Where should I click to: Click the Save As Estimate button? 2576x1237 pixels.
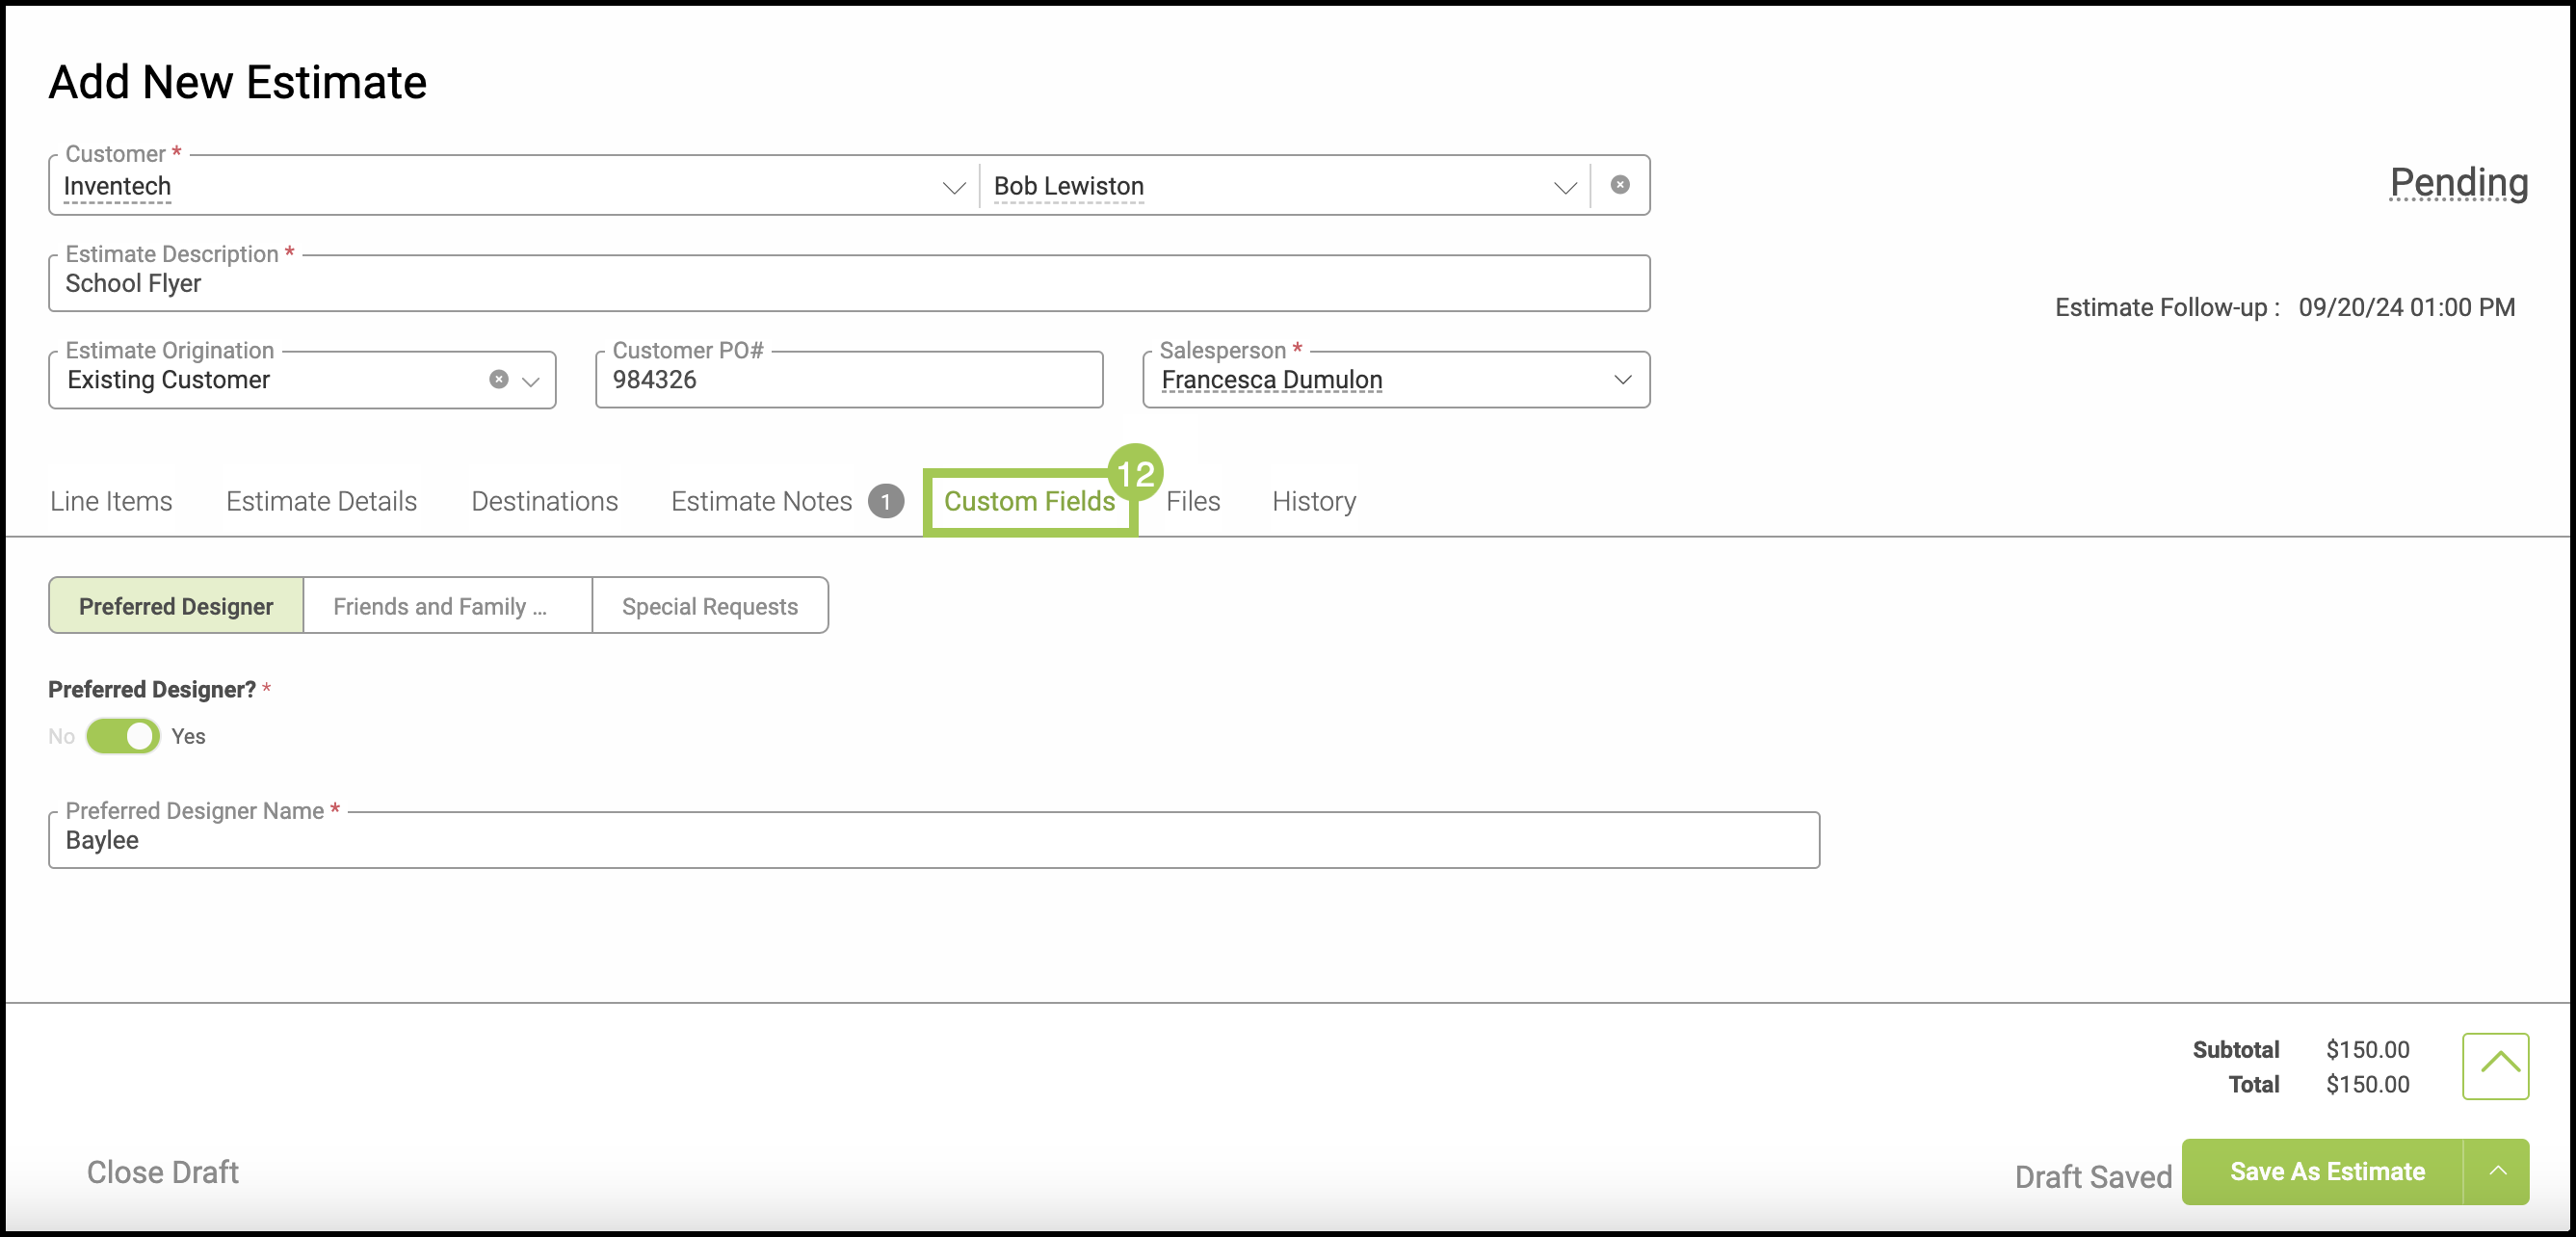2326,1171
